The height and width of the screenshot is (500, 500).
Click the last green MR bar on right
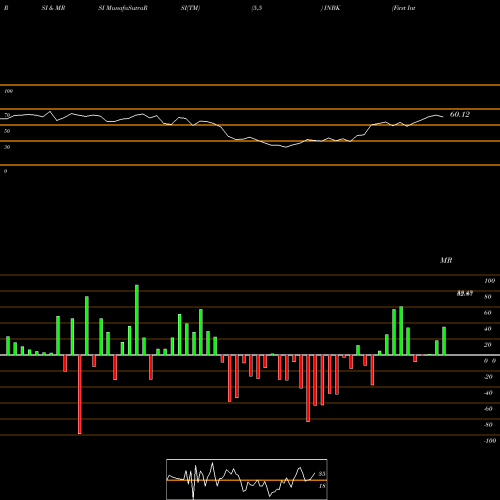(444, 341)
